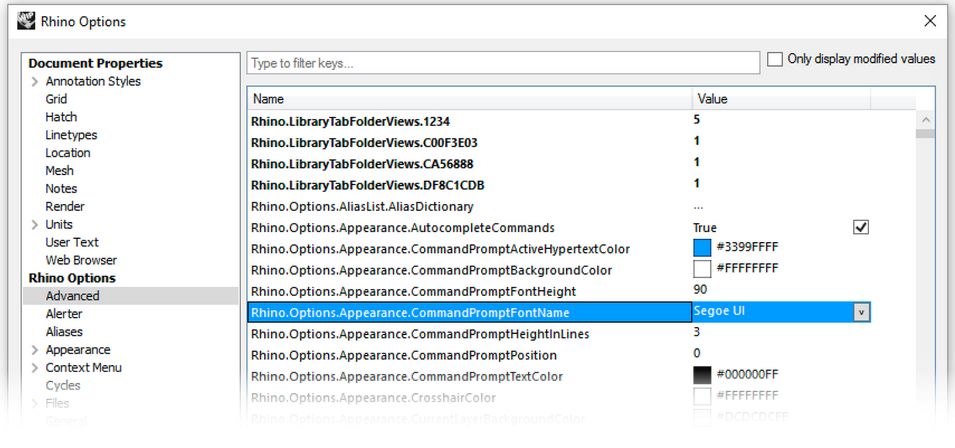Click the CommandPromptBackgroundColor white swatch

click(702, 268)
